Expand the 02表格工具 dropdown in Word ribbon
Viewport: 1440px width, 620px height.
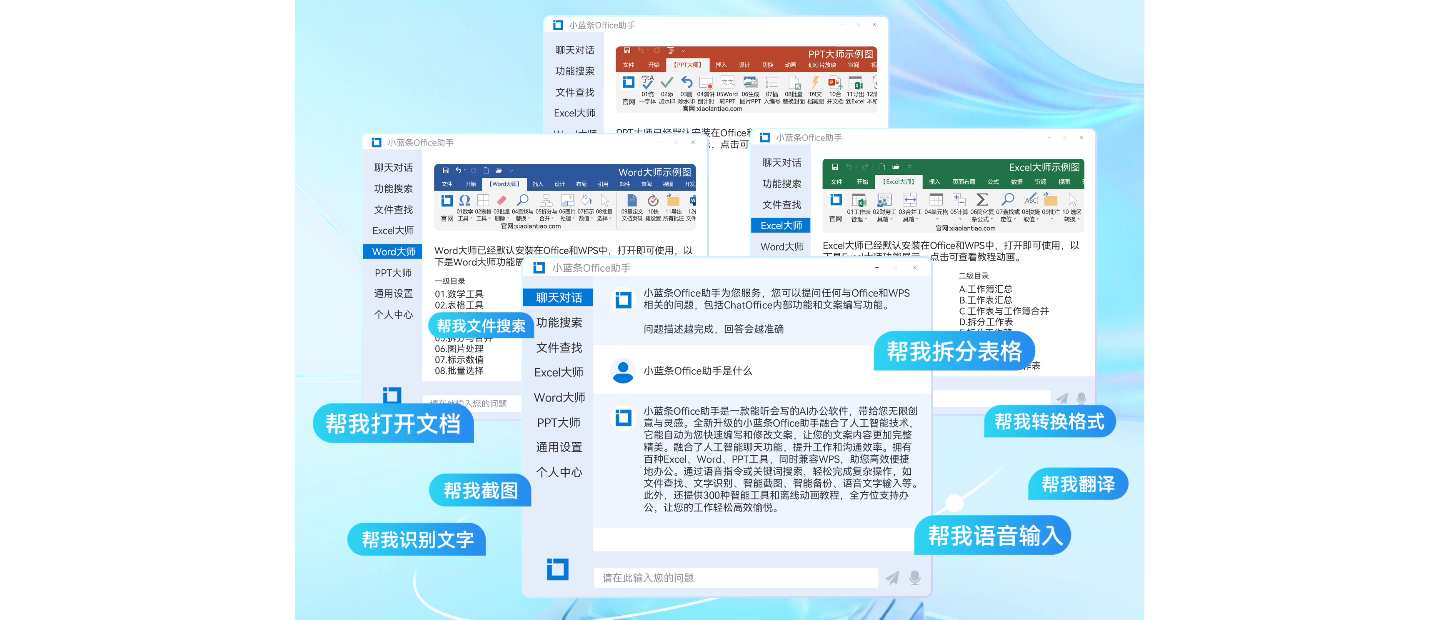[489, 217]
